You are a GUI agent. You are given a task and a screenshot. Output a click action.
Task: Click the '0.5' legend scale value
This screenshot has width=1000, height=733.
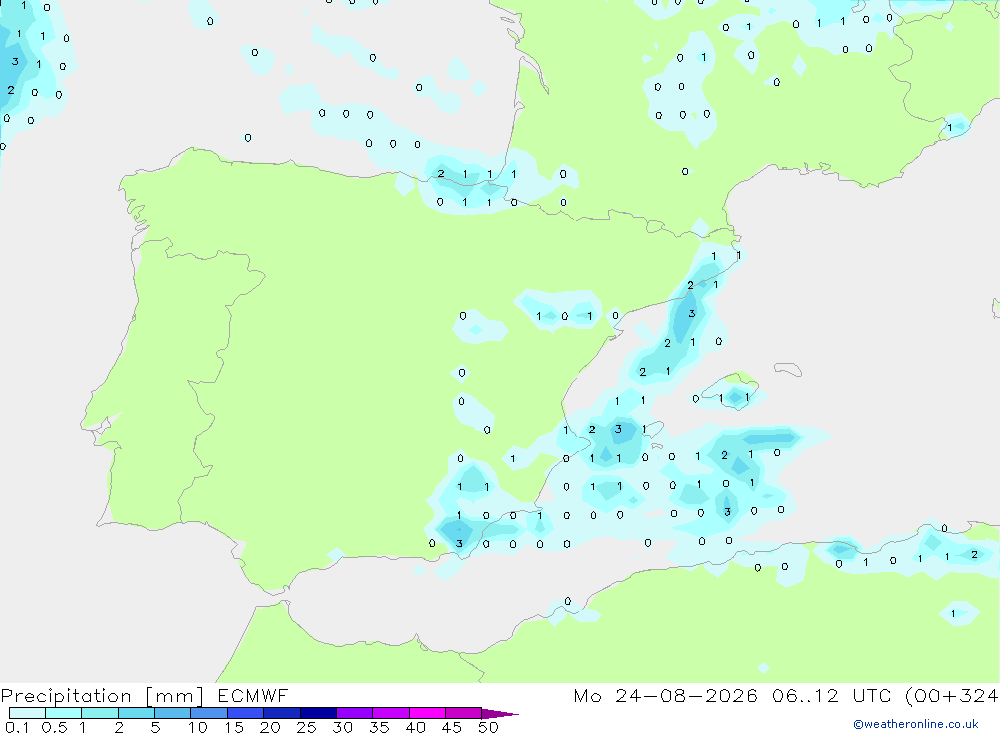[54, 727]
